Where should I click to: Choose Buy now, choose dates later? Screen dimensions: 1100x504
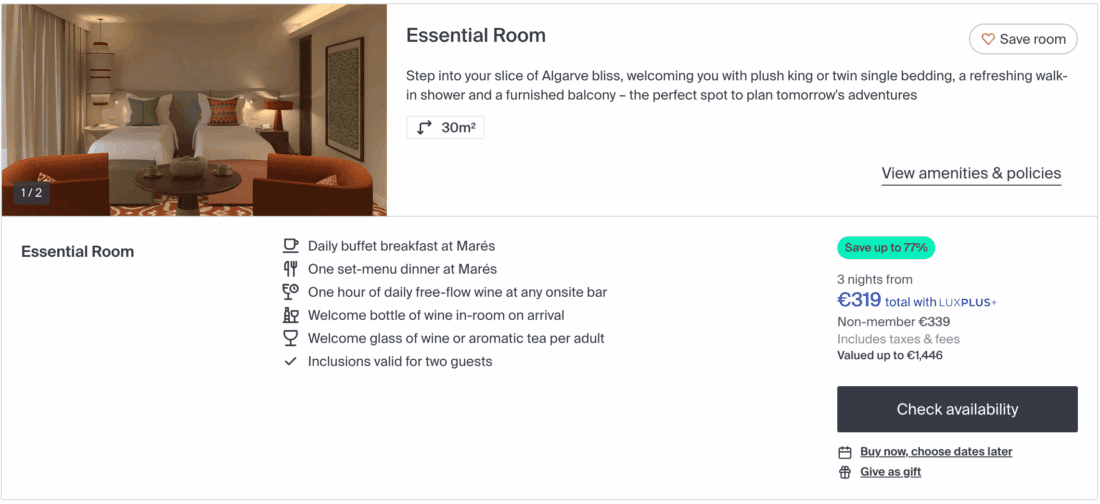click(x=936, y=452)
